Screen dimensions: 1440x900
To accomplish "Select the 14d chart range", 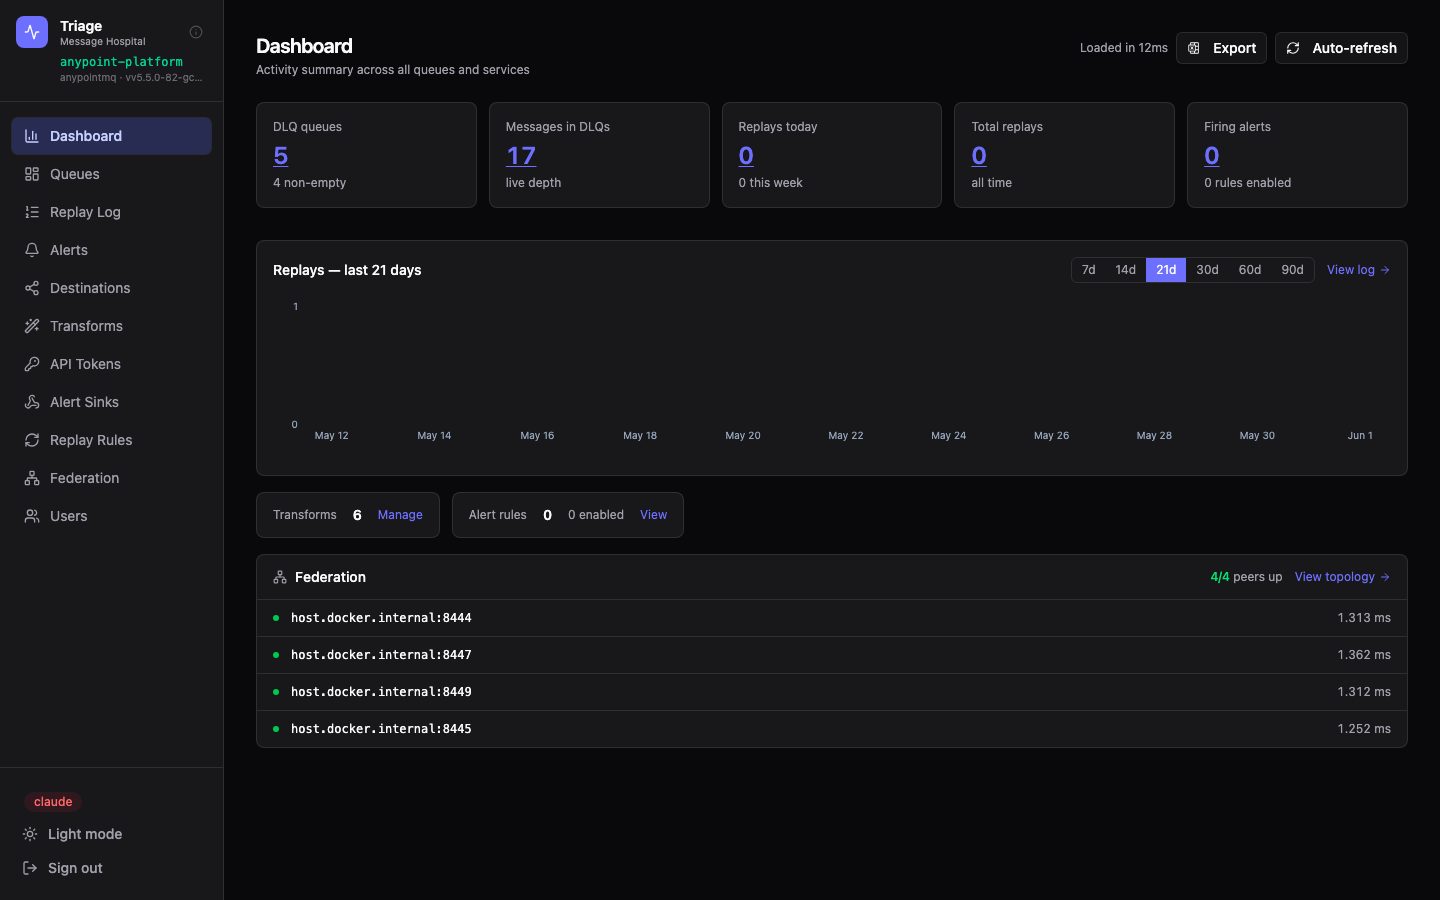I will tap(1125, 270).
